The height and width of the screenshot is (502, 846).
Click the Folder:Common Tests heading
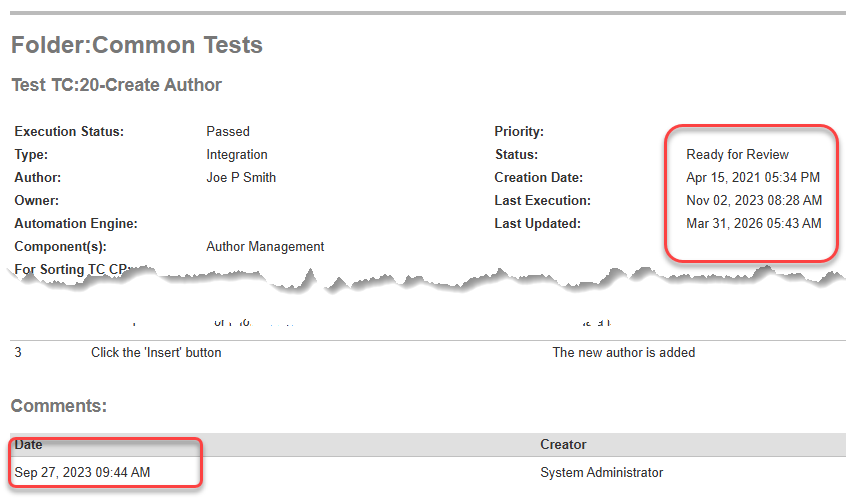[x=137, y=45]
